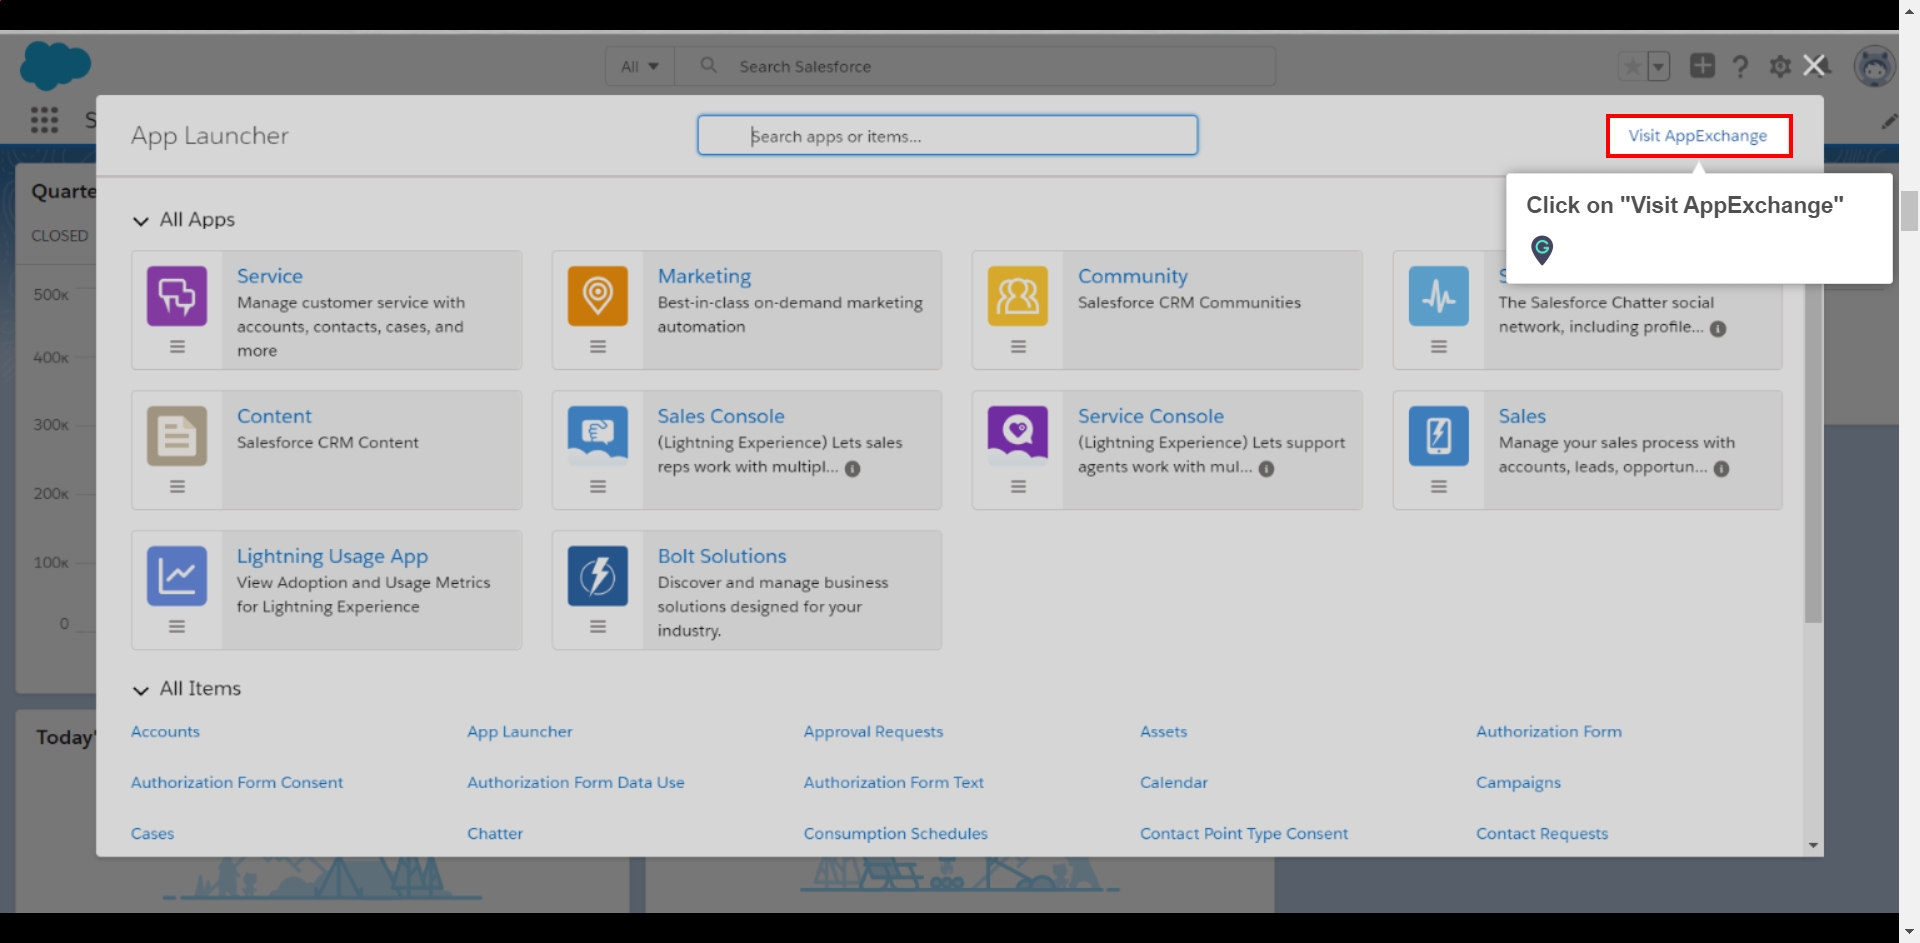The image size is (1920, 943).
Task: Open the Lightning Usage App title link
Action: 332,556
